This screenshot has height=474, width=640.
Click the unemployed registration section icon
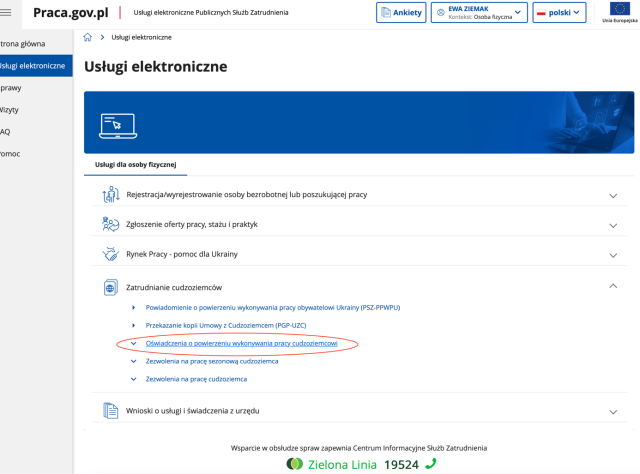click(111, 195)
